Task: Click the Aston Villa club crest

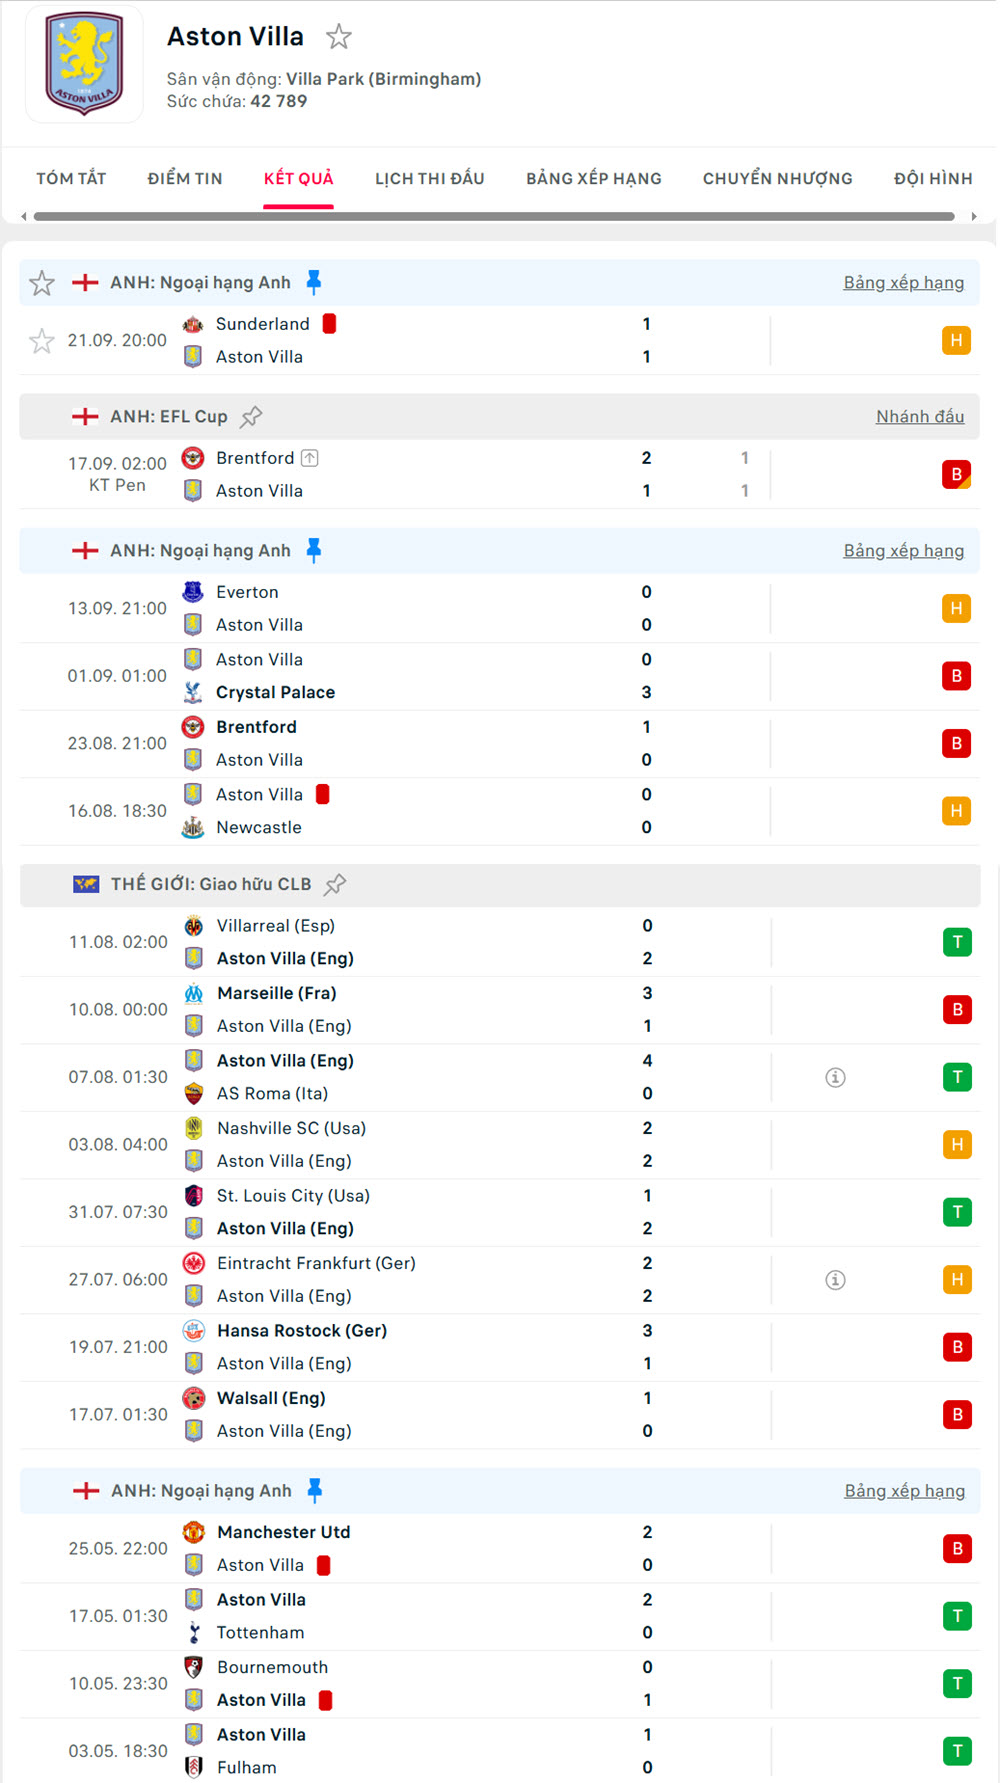Action: coord(84,63)
